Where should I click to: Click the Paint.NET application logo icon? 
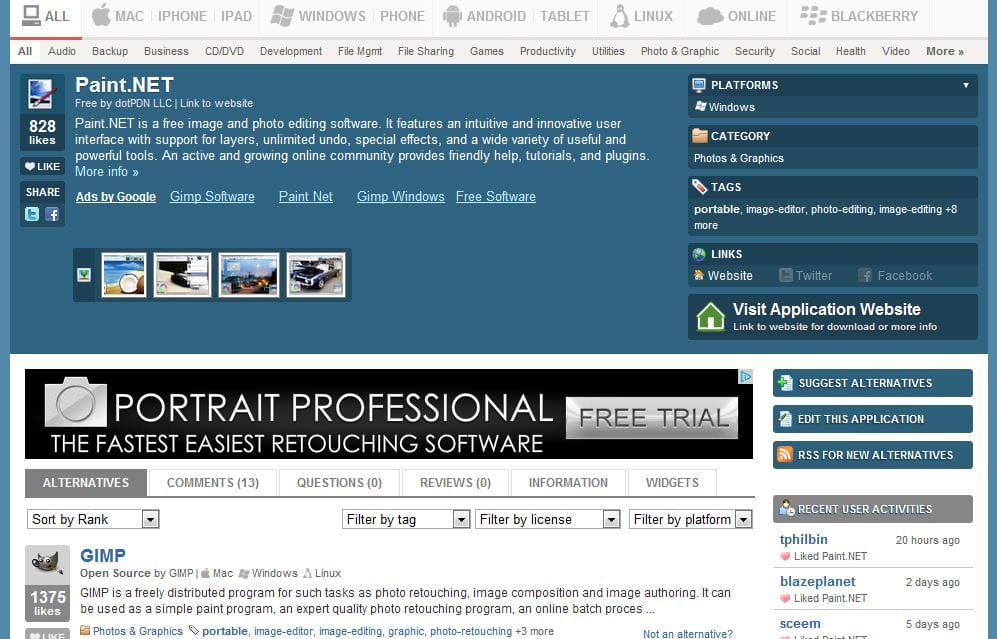[x=42, y=93]
